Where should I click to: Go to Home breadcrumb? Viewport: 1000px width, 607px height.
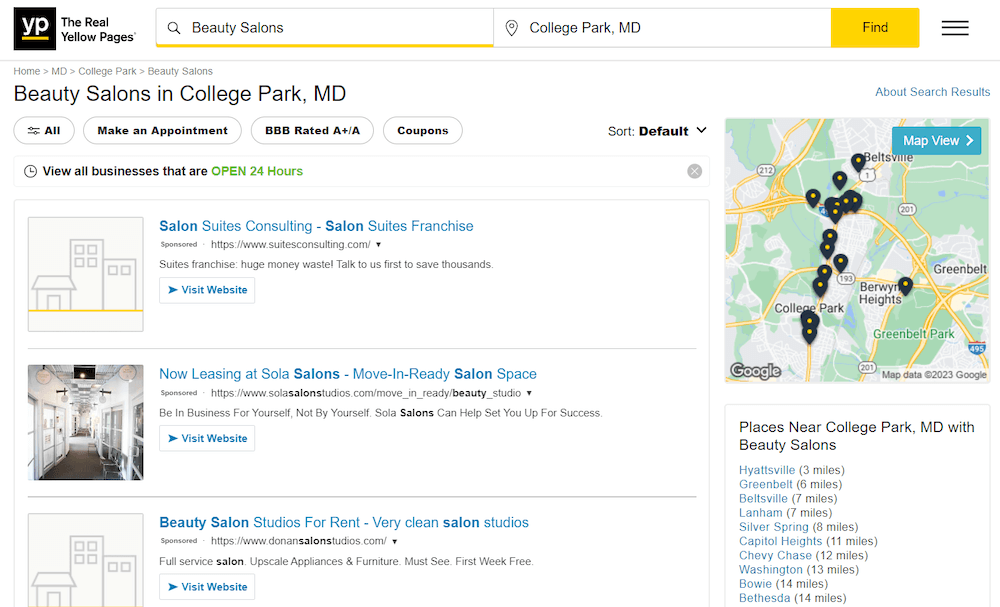click(x=27, y=71)
